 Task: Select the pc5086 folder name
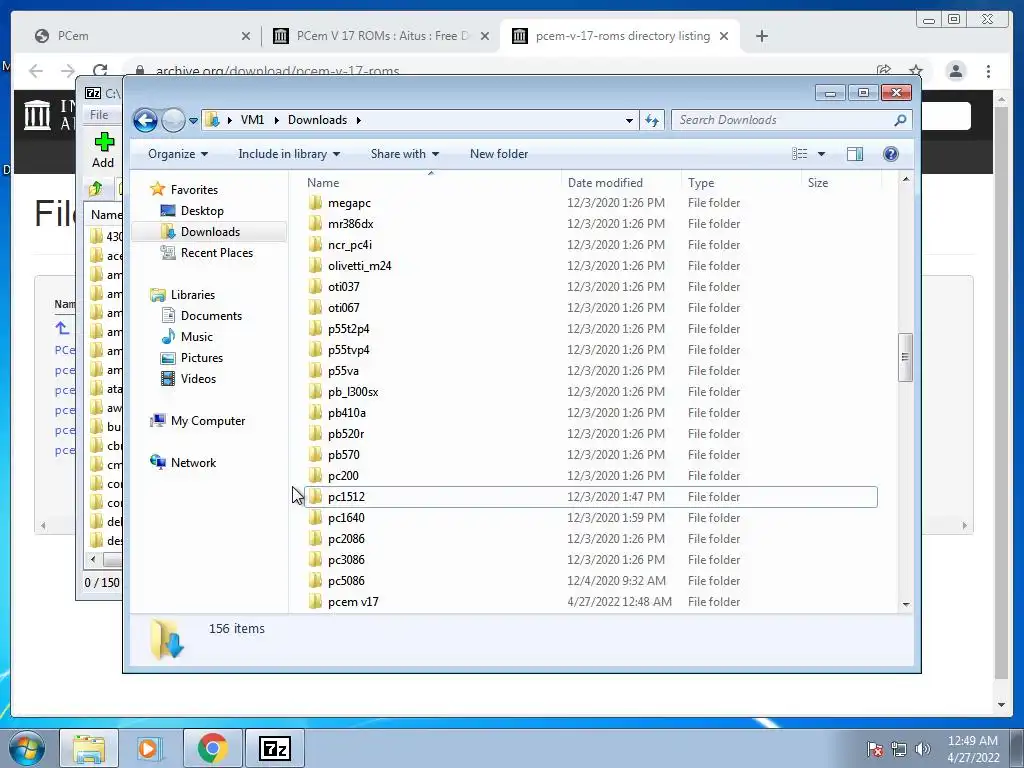click(346, 581)
